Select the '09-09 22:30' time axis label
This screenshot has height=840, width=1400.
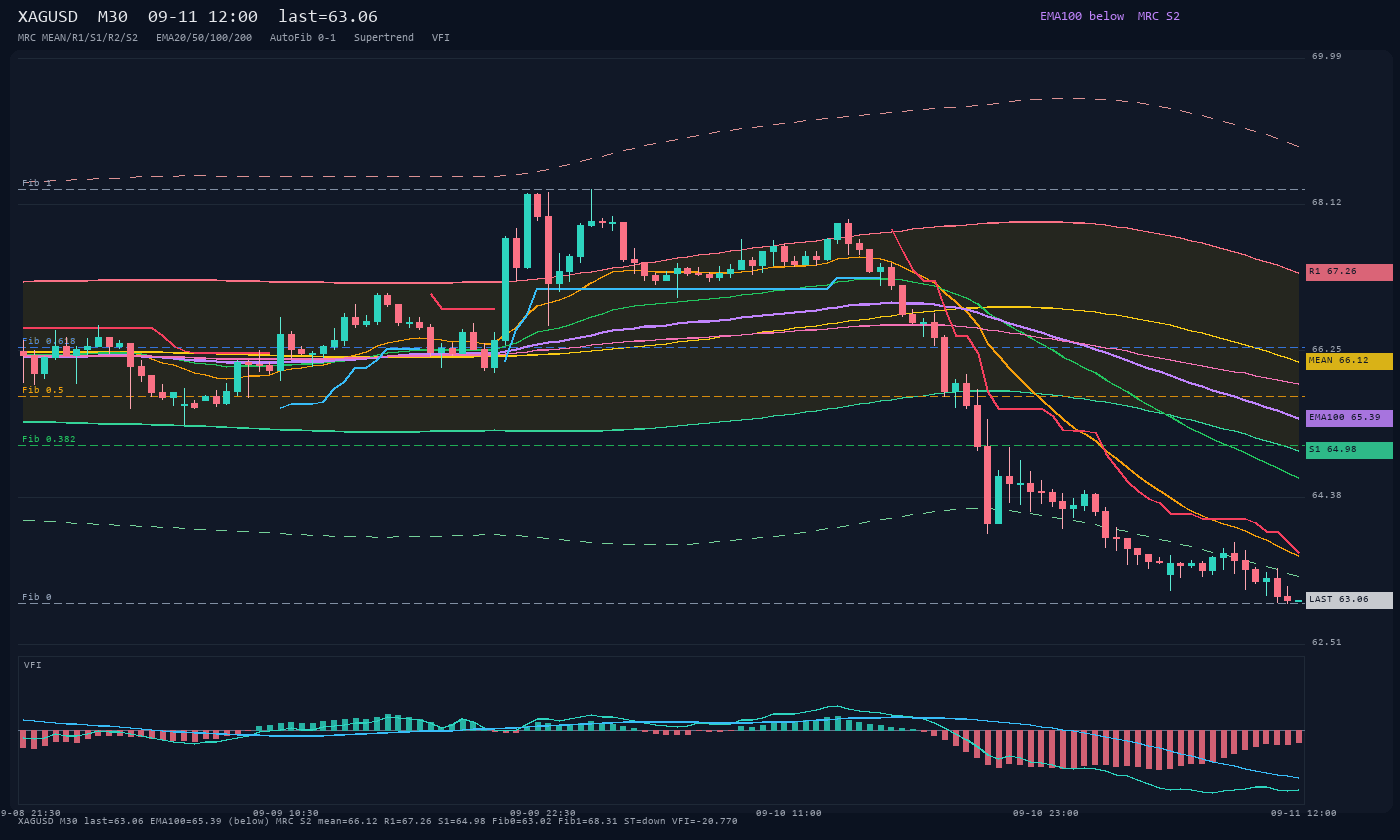click(543, 813)
